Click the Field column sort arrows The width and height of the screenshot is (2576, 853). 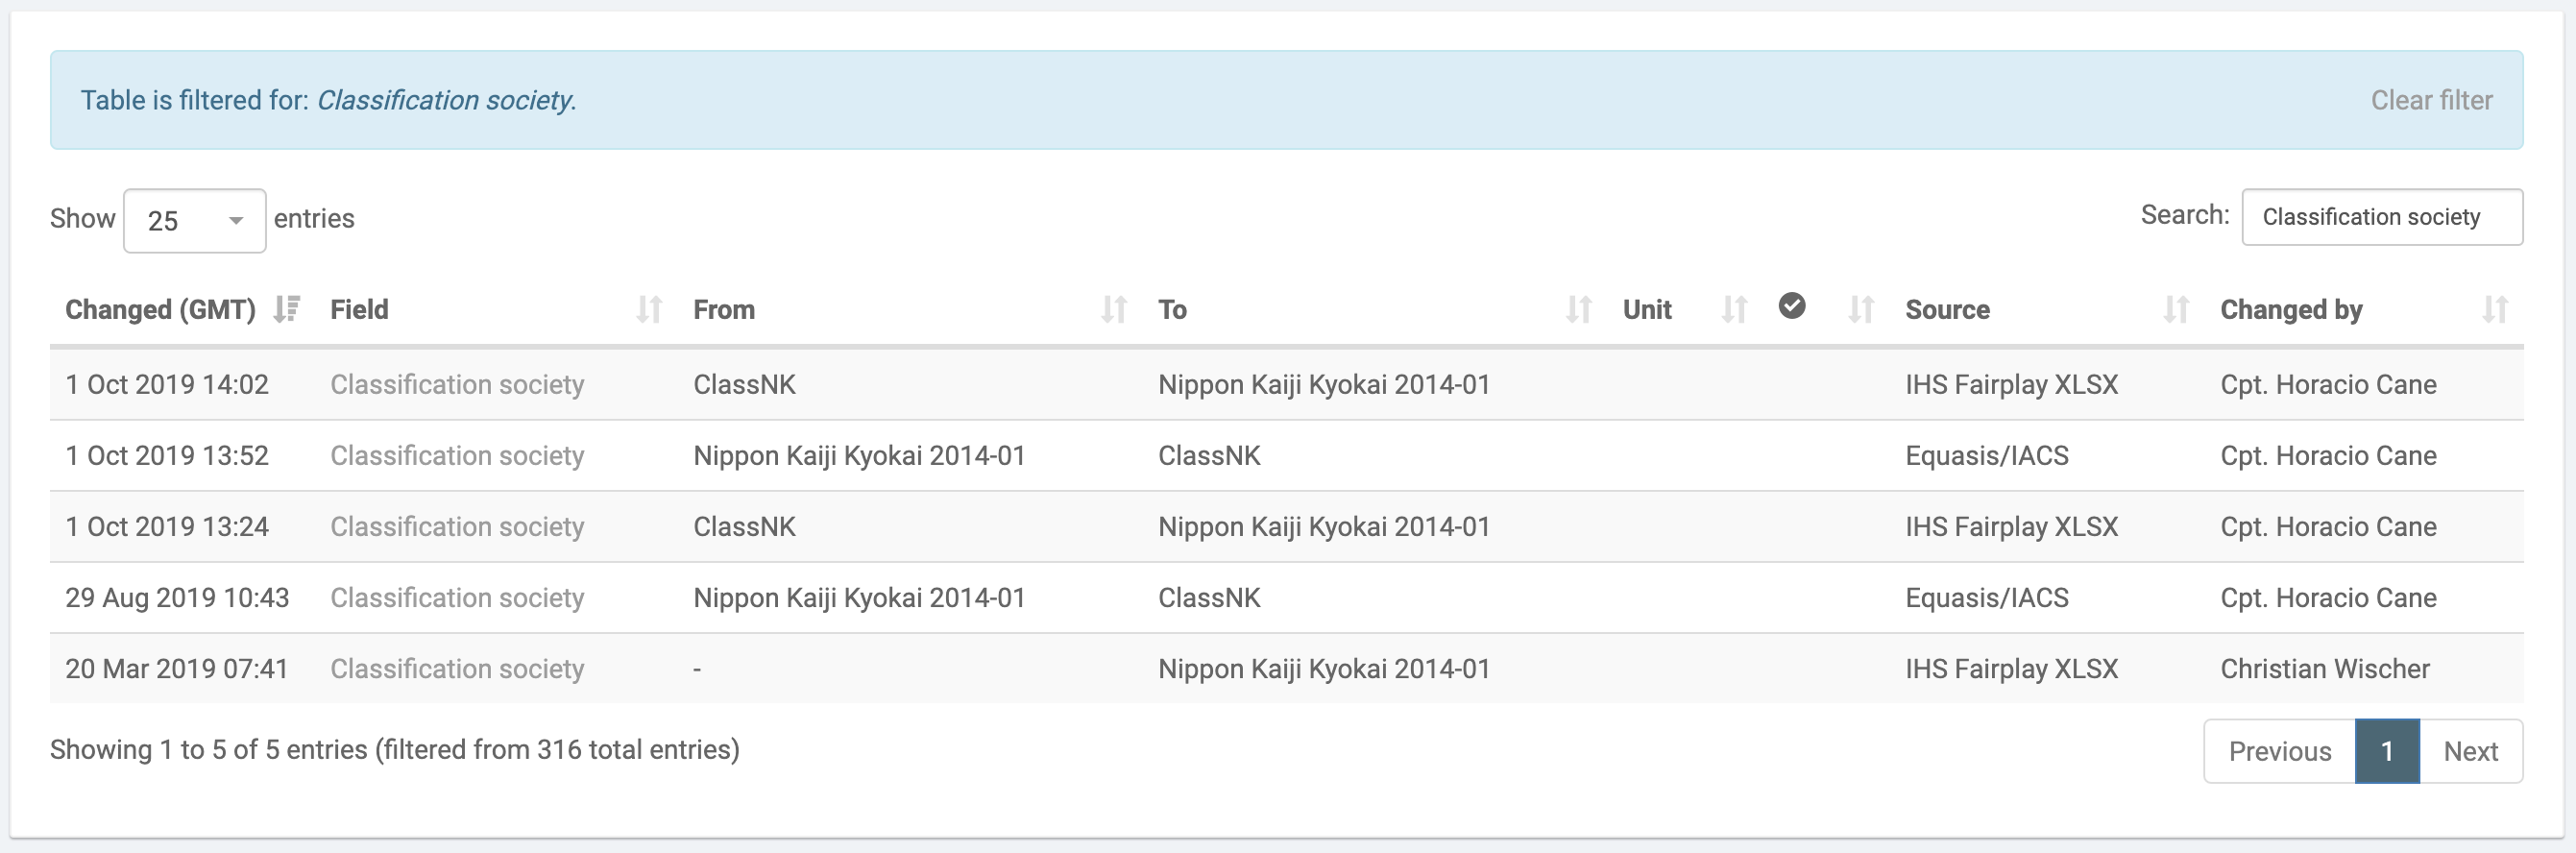click(649, 310)
